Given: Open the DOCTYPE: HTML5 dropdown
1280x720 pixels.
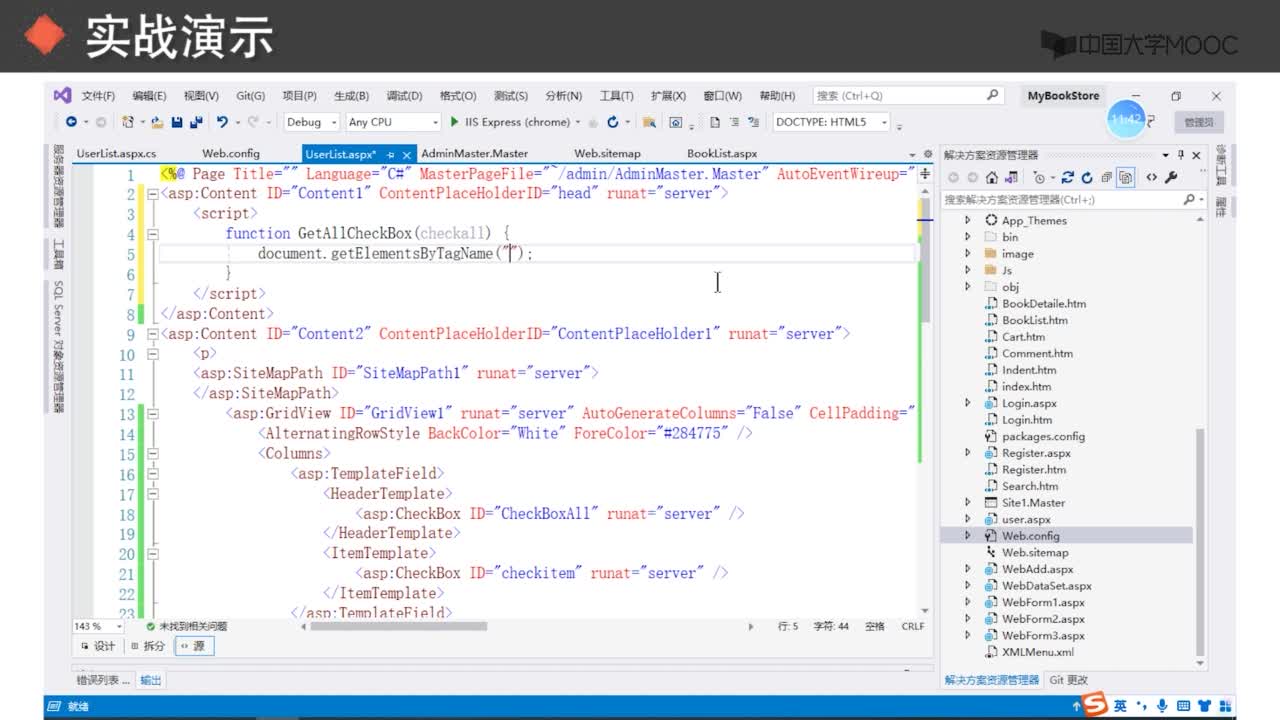Looking at the screenshot, I should 832,122.
